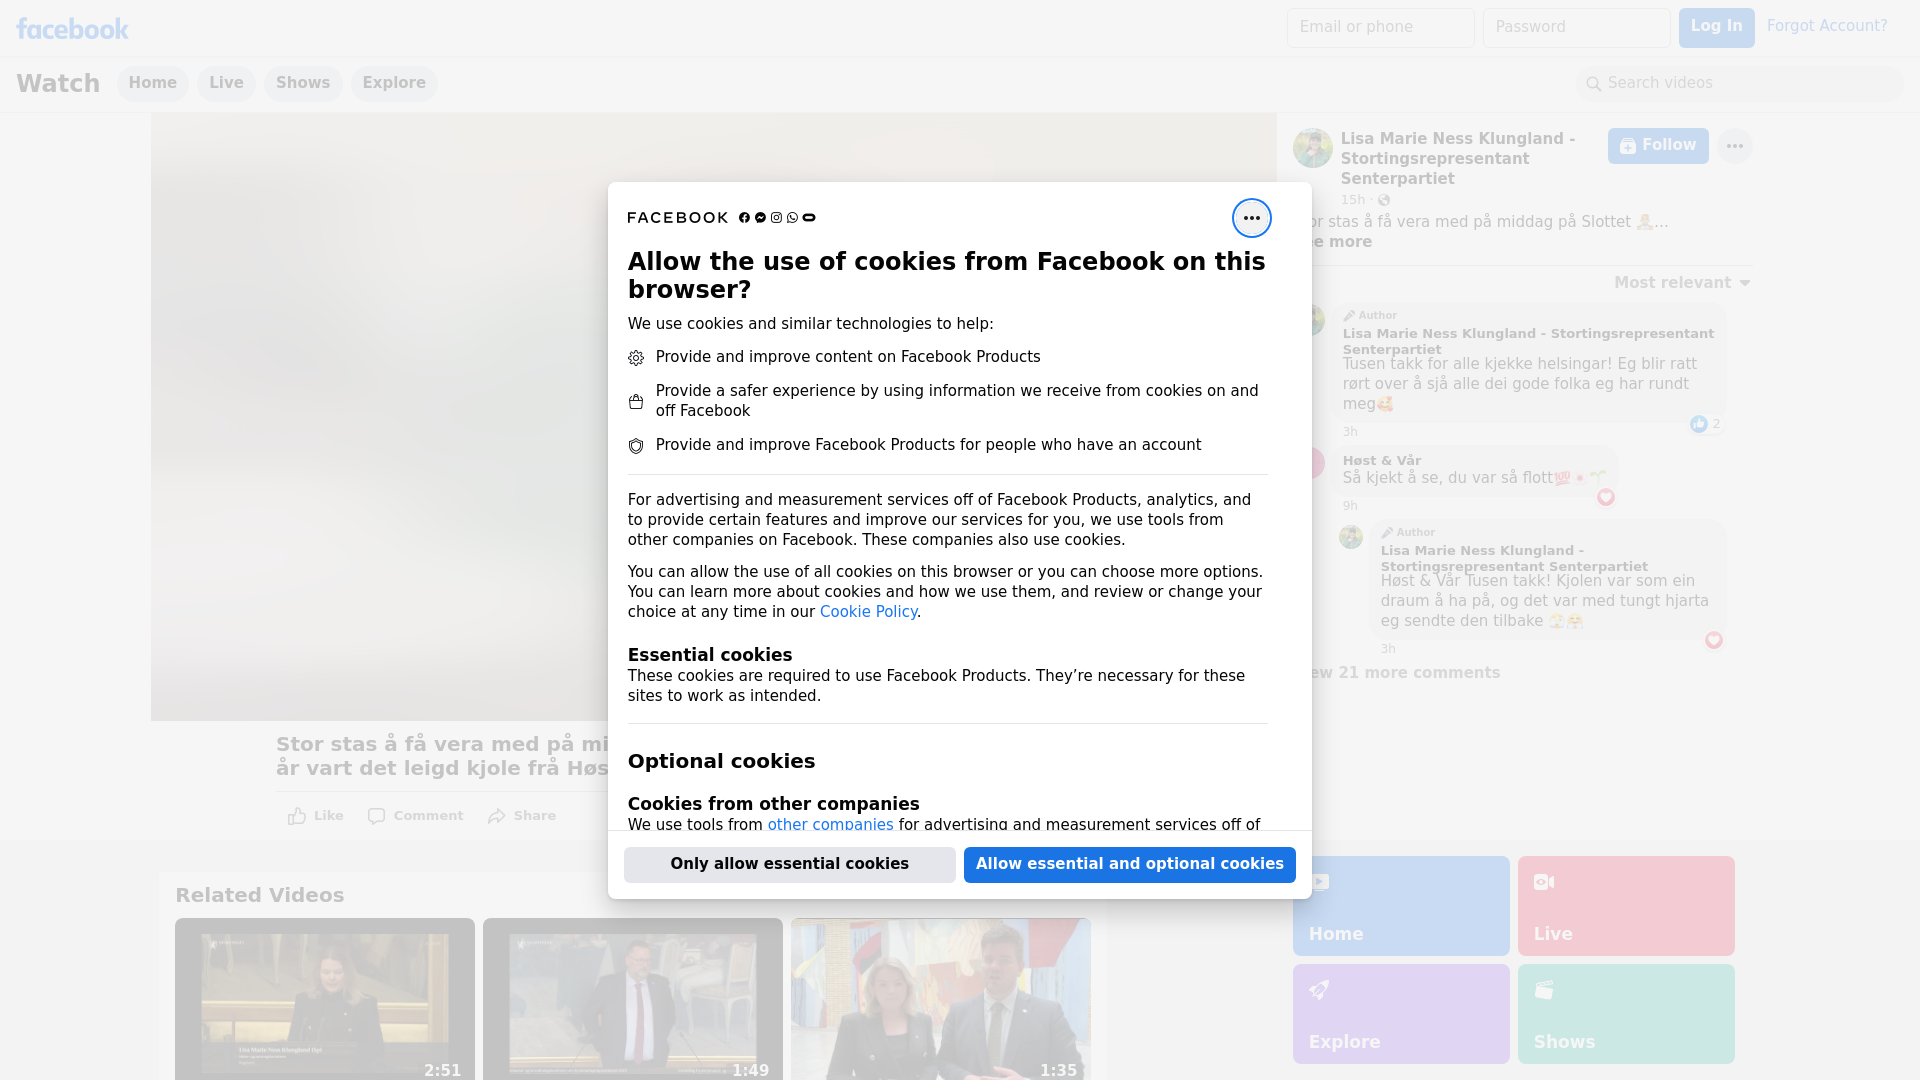Click the post author name heading
The image size is (1920, 1080).
1458,158
